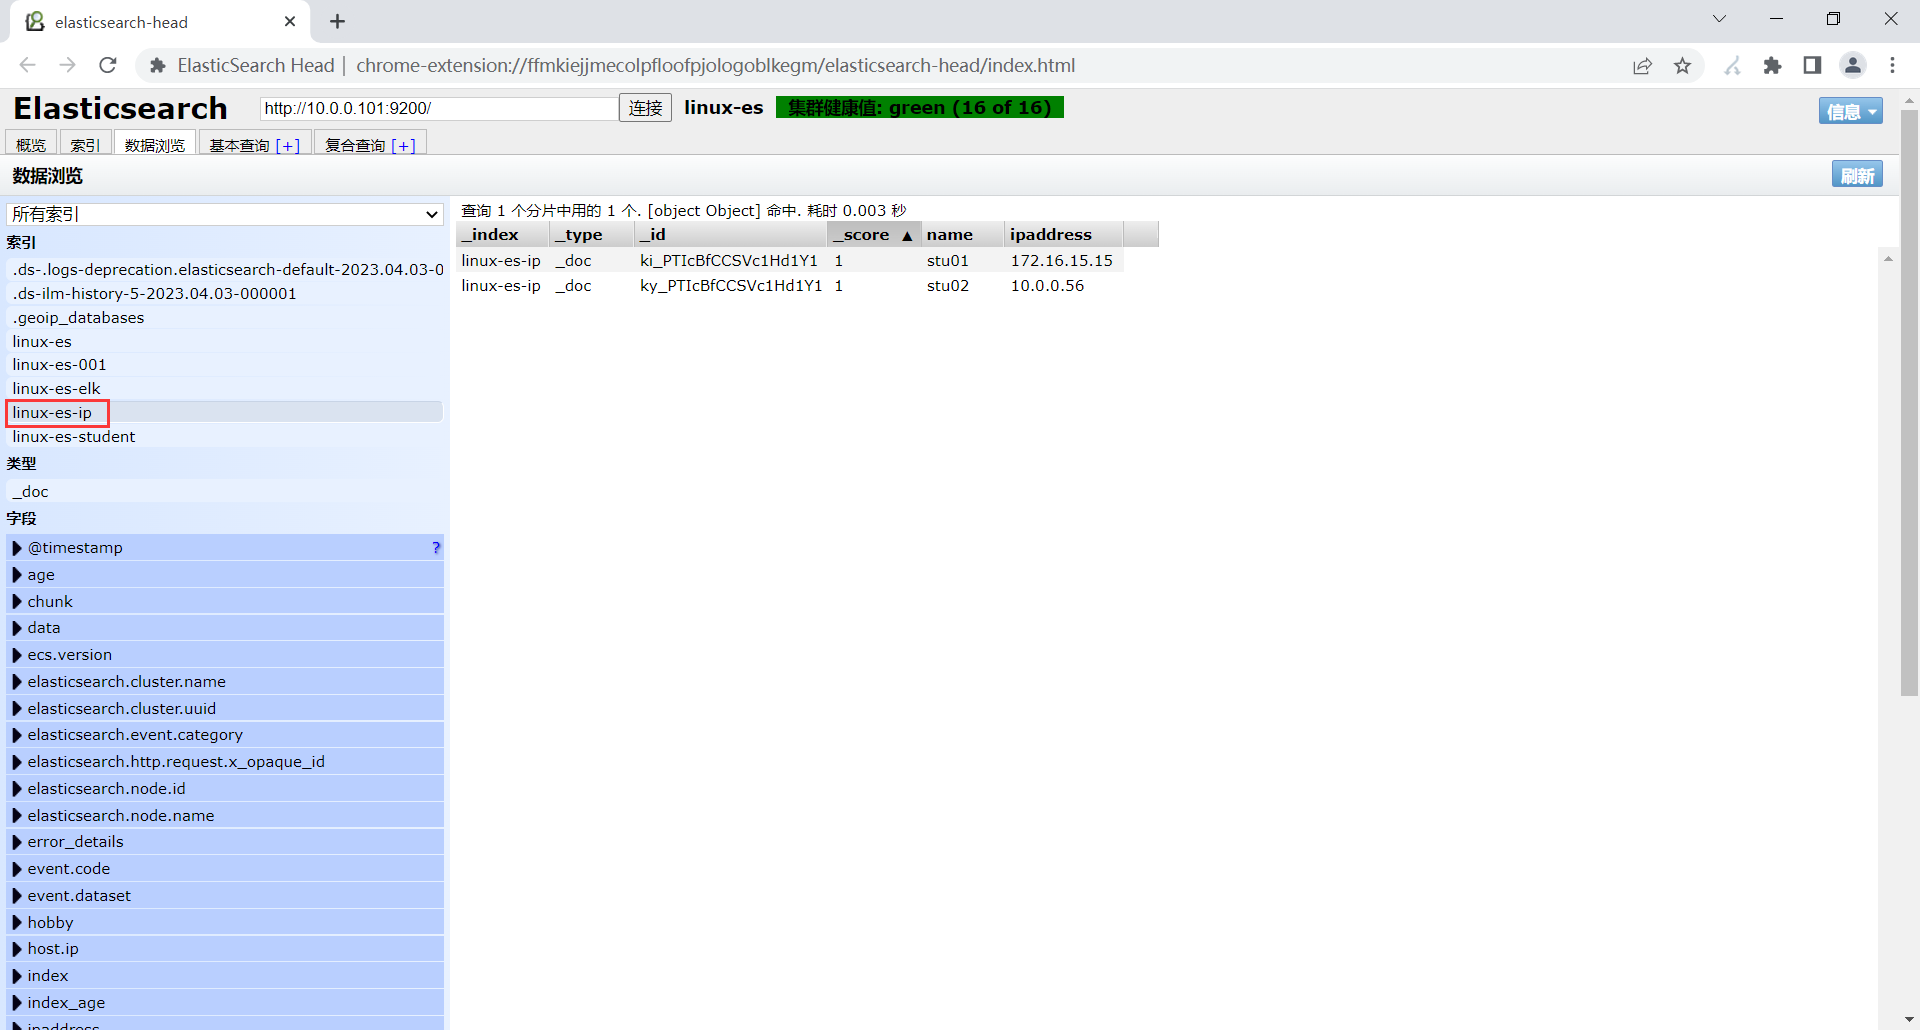The height and width of the screenshot is (1030, 1920).
Task: Open the 信息 dropdown button
Action: point(1850,111)
